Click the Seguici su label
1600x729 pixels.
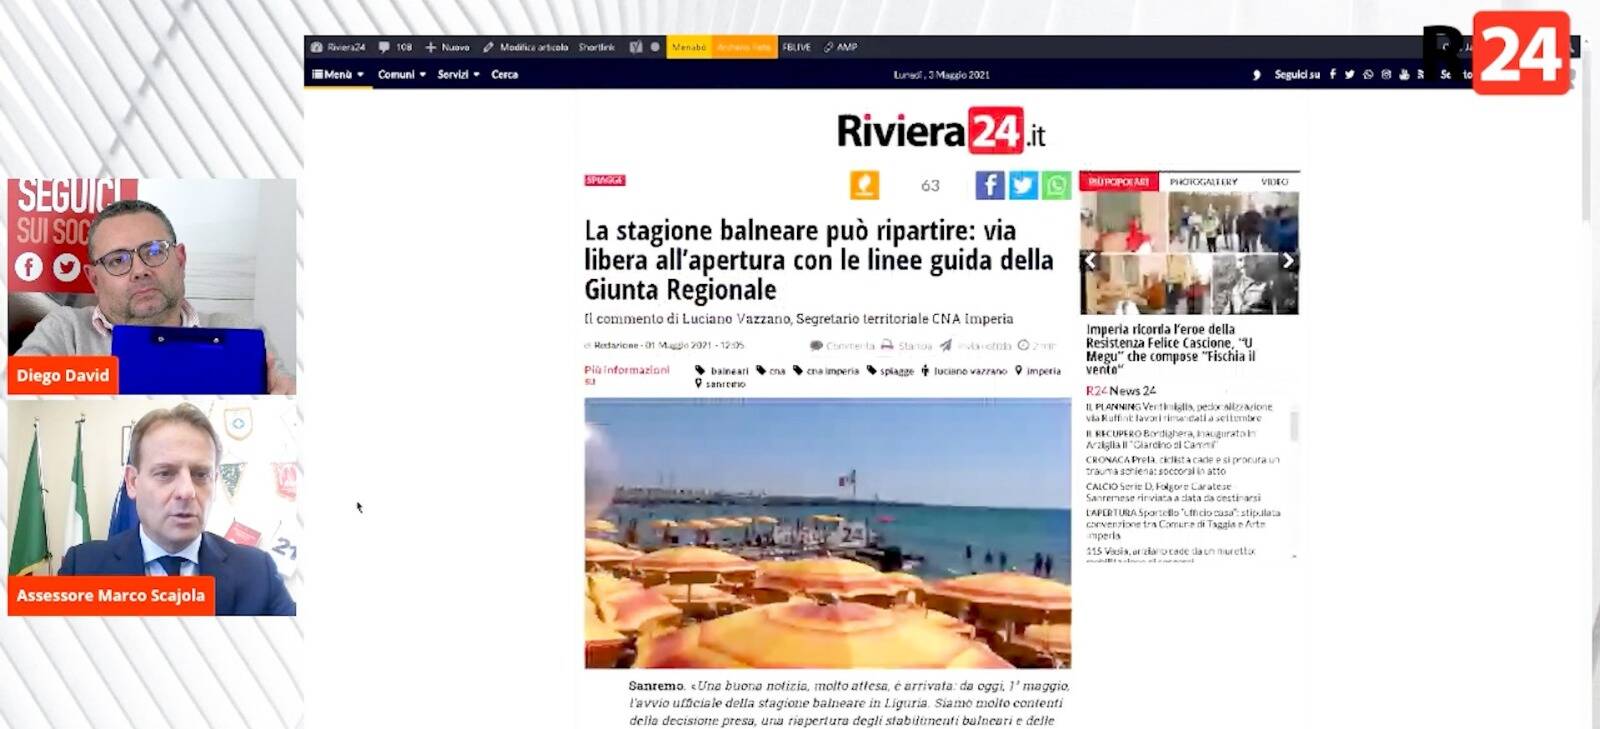[1297, 75]
